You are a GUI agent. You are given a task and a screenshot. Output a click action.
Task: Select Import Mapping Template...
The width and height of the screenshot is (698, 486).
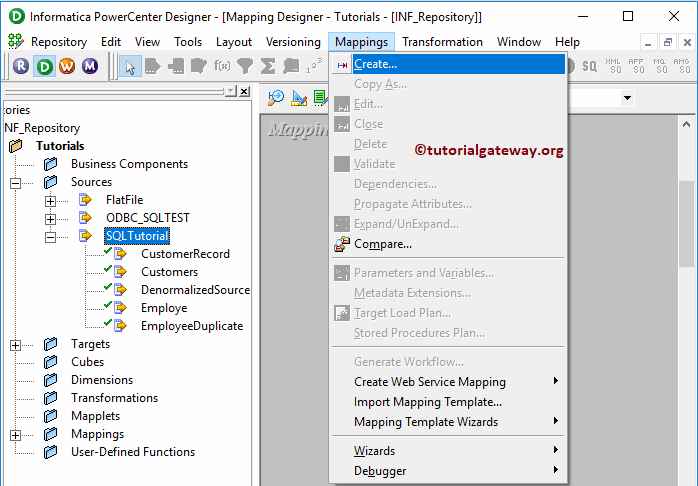pyautogui.click(x=449, y=402)
